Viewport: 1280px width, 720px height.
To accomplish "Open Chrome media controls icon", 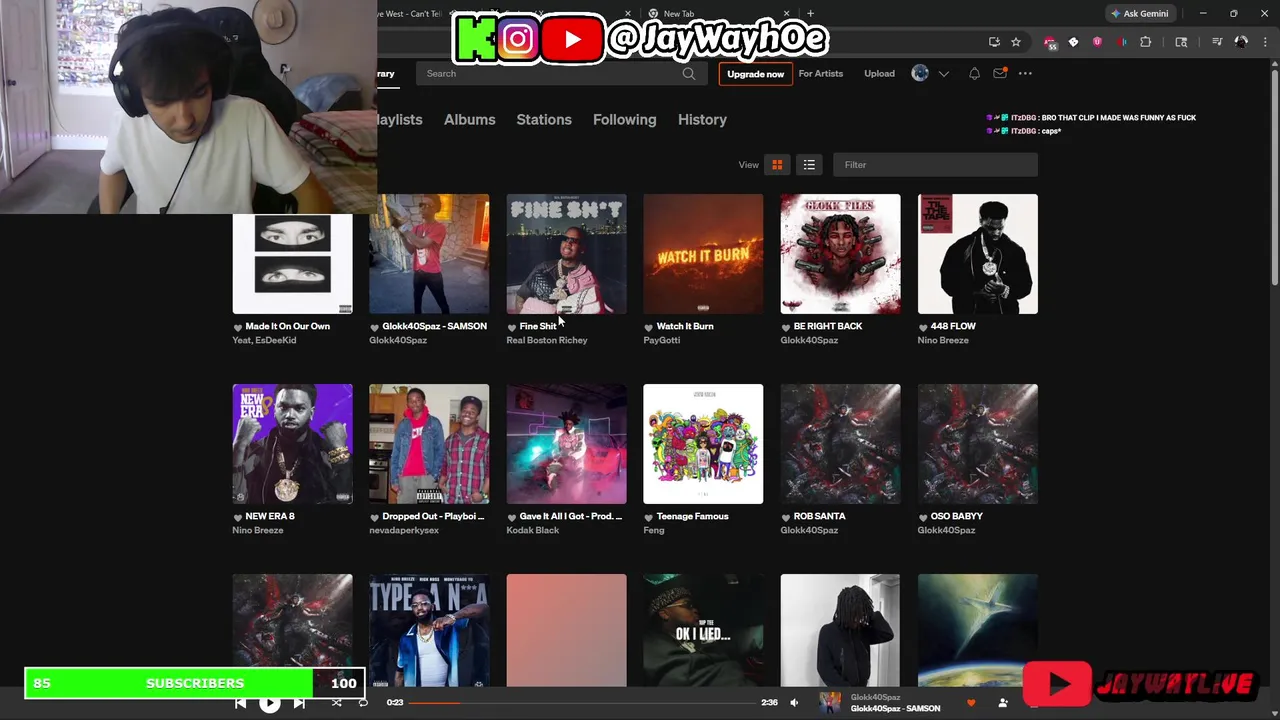I will (x=1217, y=42).
